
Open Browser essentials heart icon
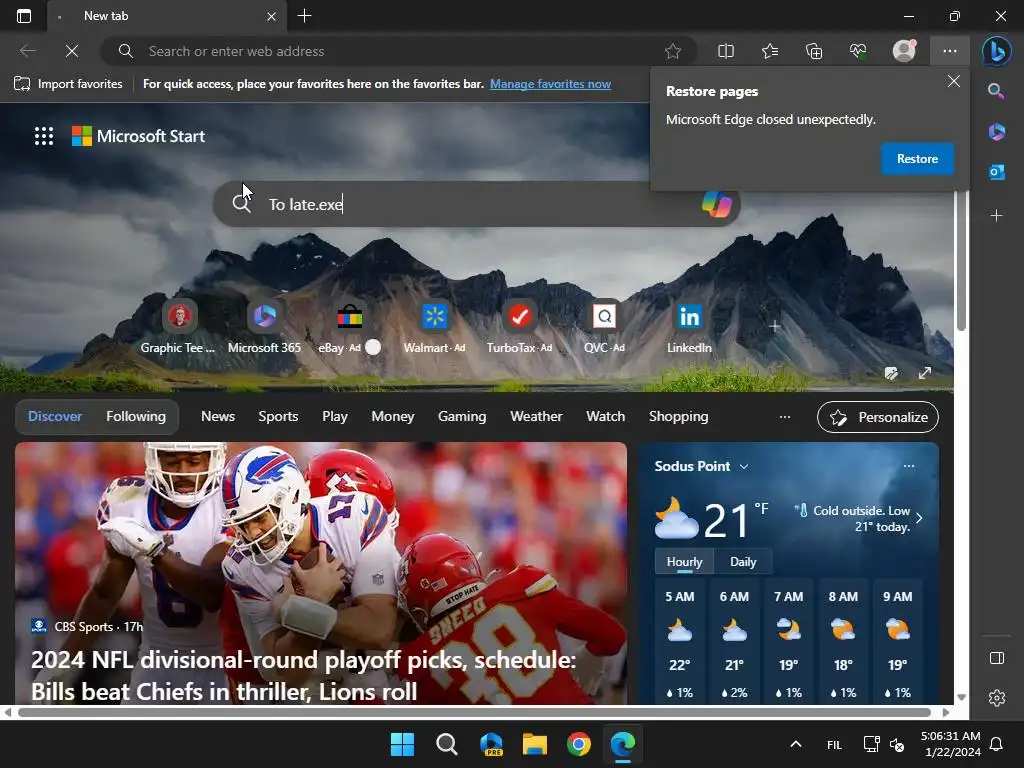[857, 51]
